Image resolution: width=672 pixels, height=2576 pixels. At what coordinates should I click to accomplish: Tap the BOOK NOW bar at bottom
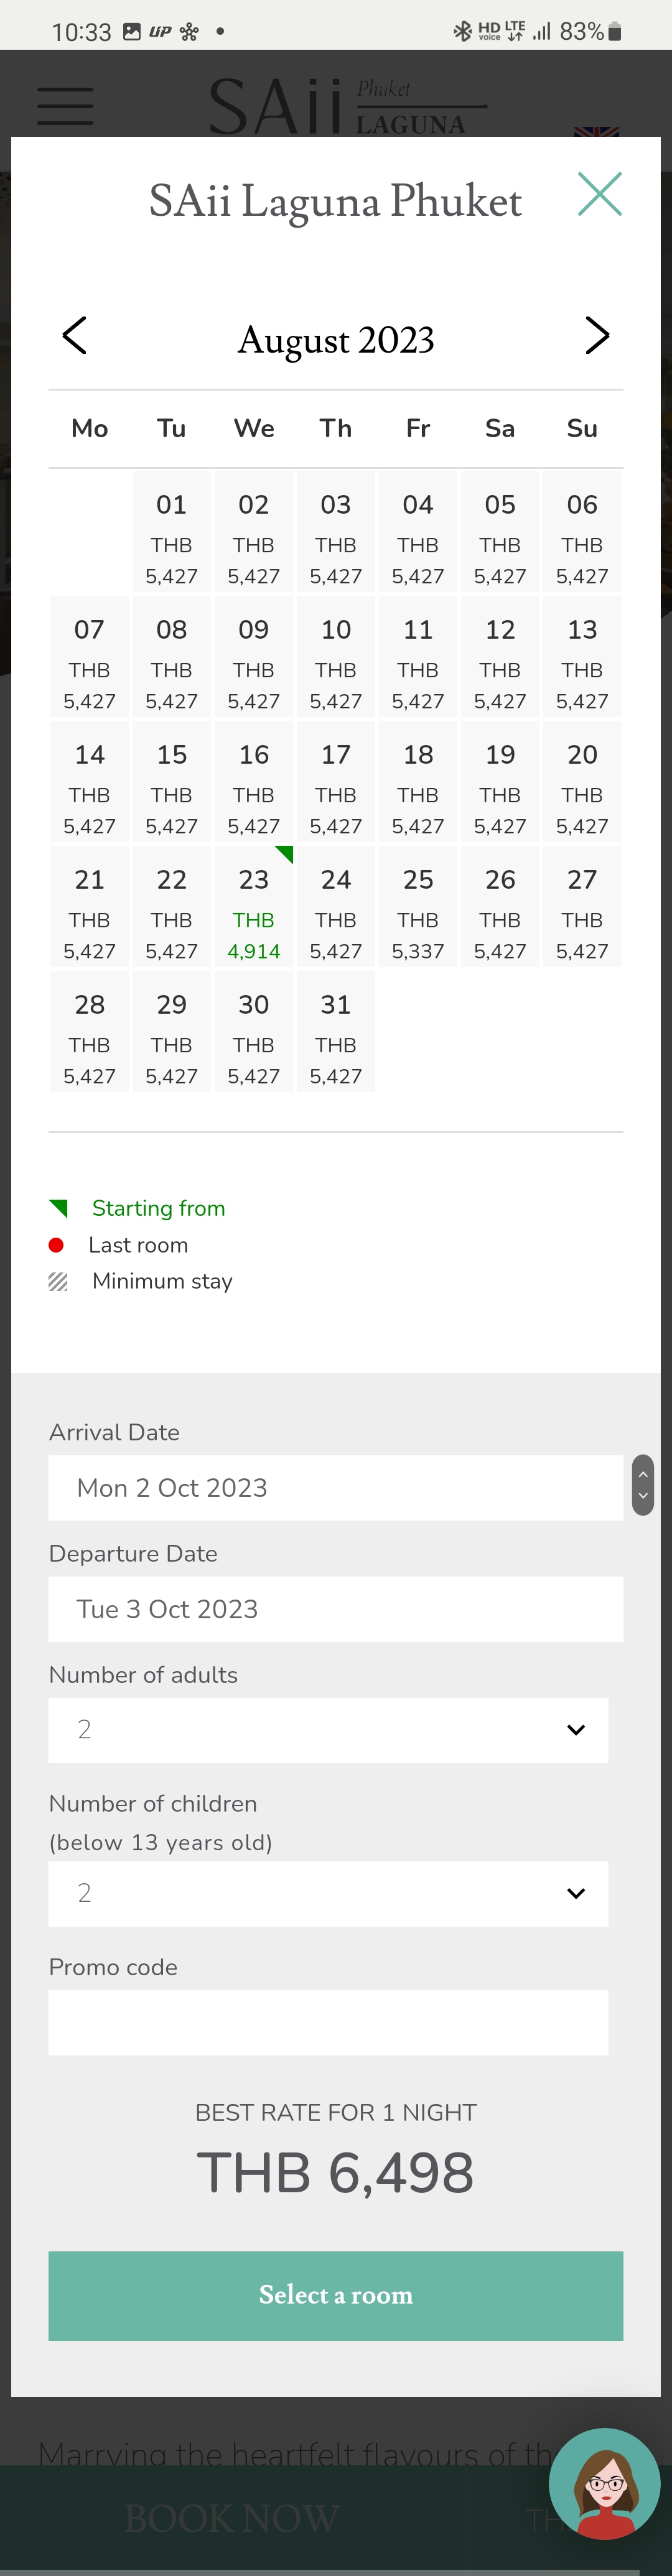coord(232,2517)
